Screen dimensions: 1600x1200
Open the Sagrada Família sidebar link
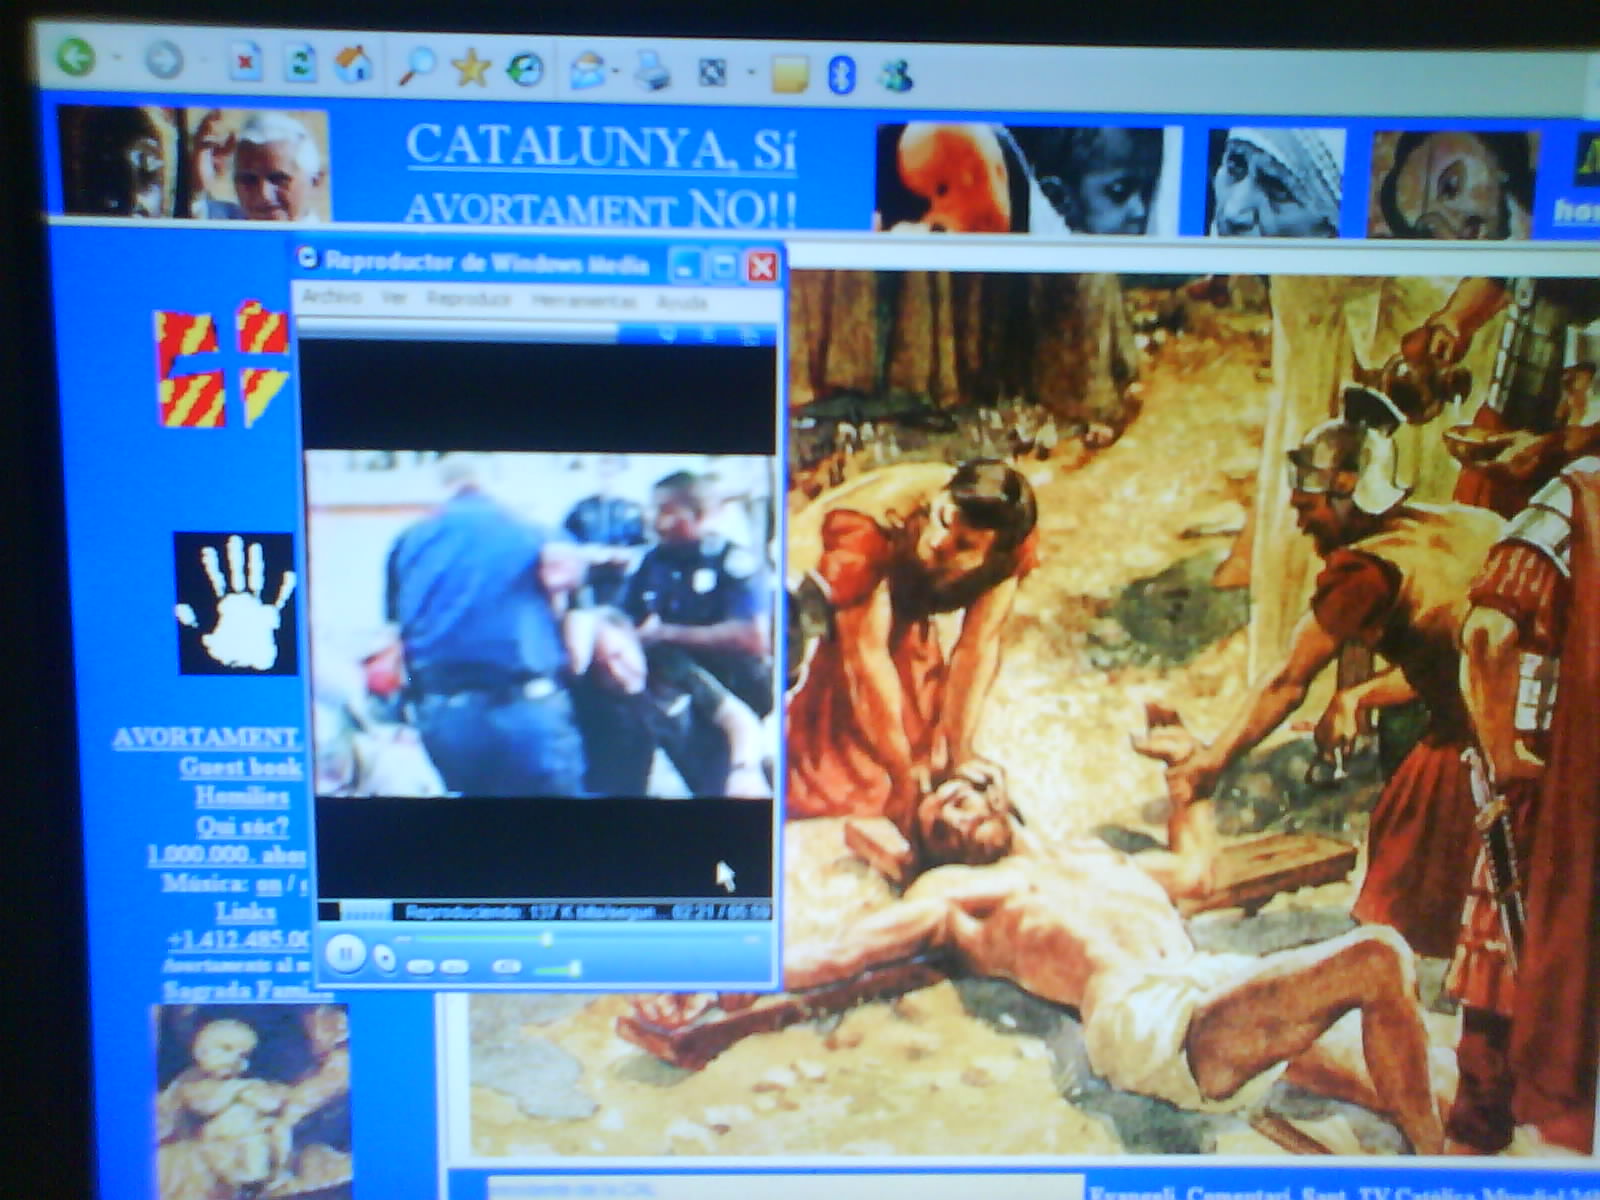[x=246, y=990]
